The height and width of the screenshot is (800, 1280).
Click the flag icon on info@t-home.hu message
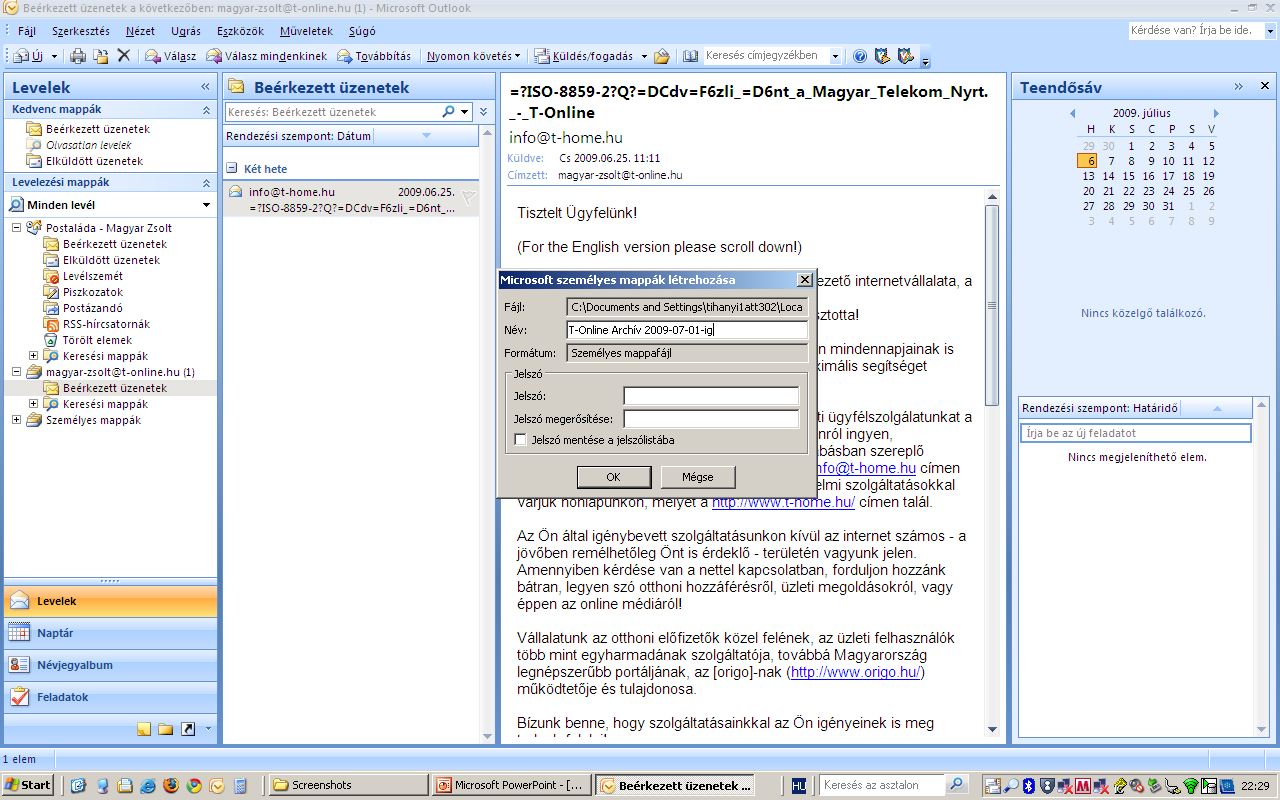click(468, 198)
